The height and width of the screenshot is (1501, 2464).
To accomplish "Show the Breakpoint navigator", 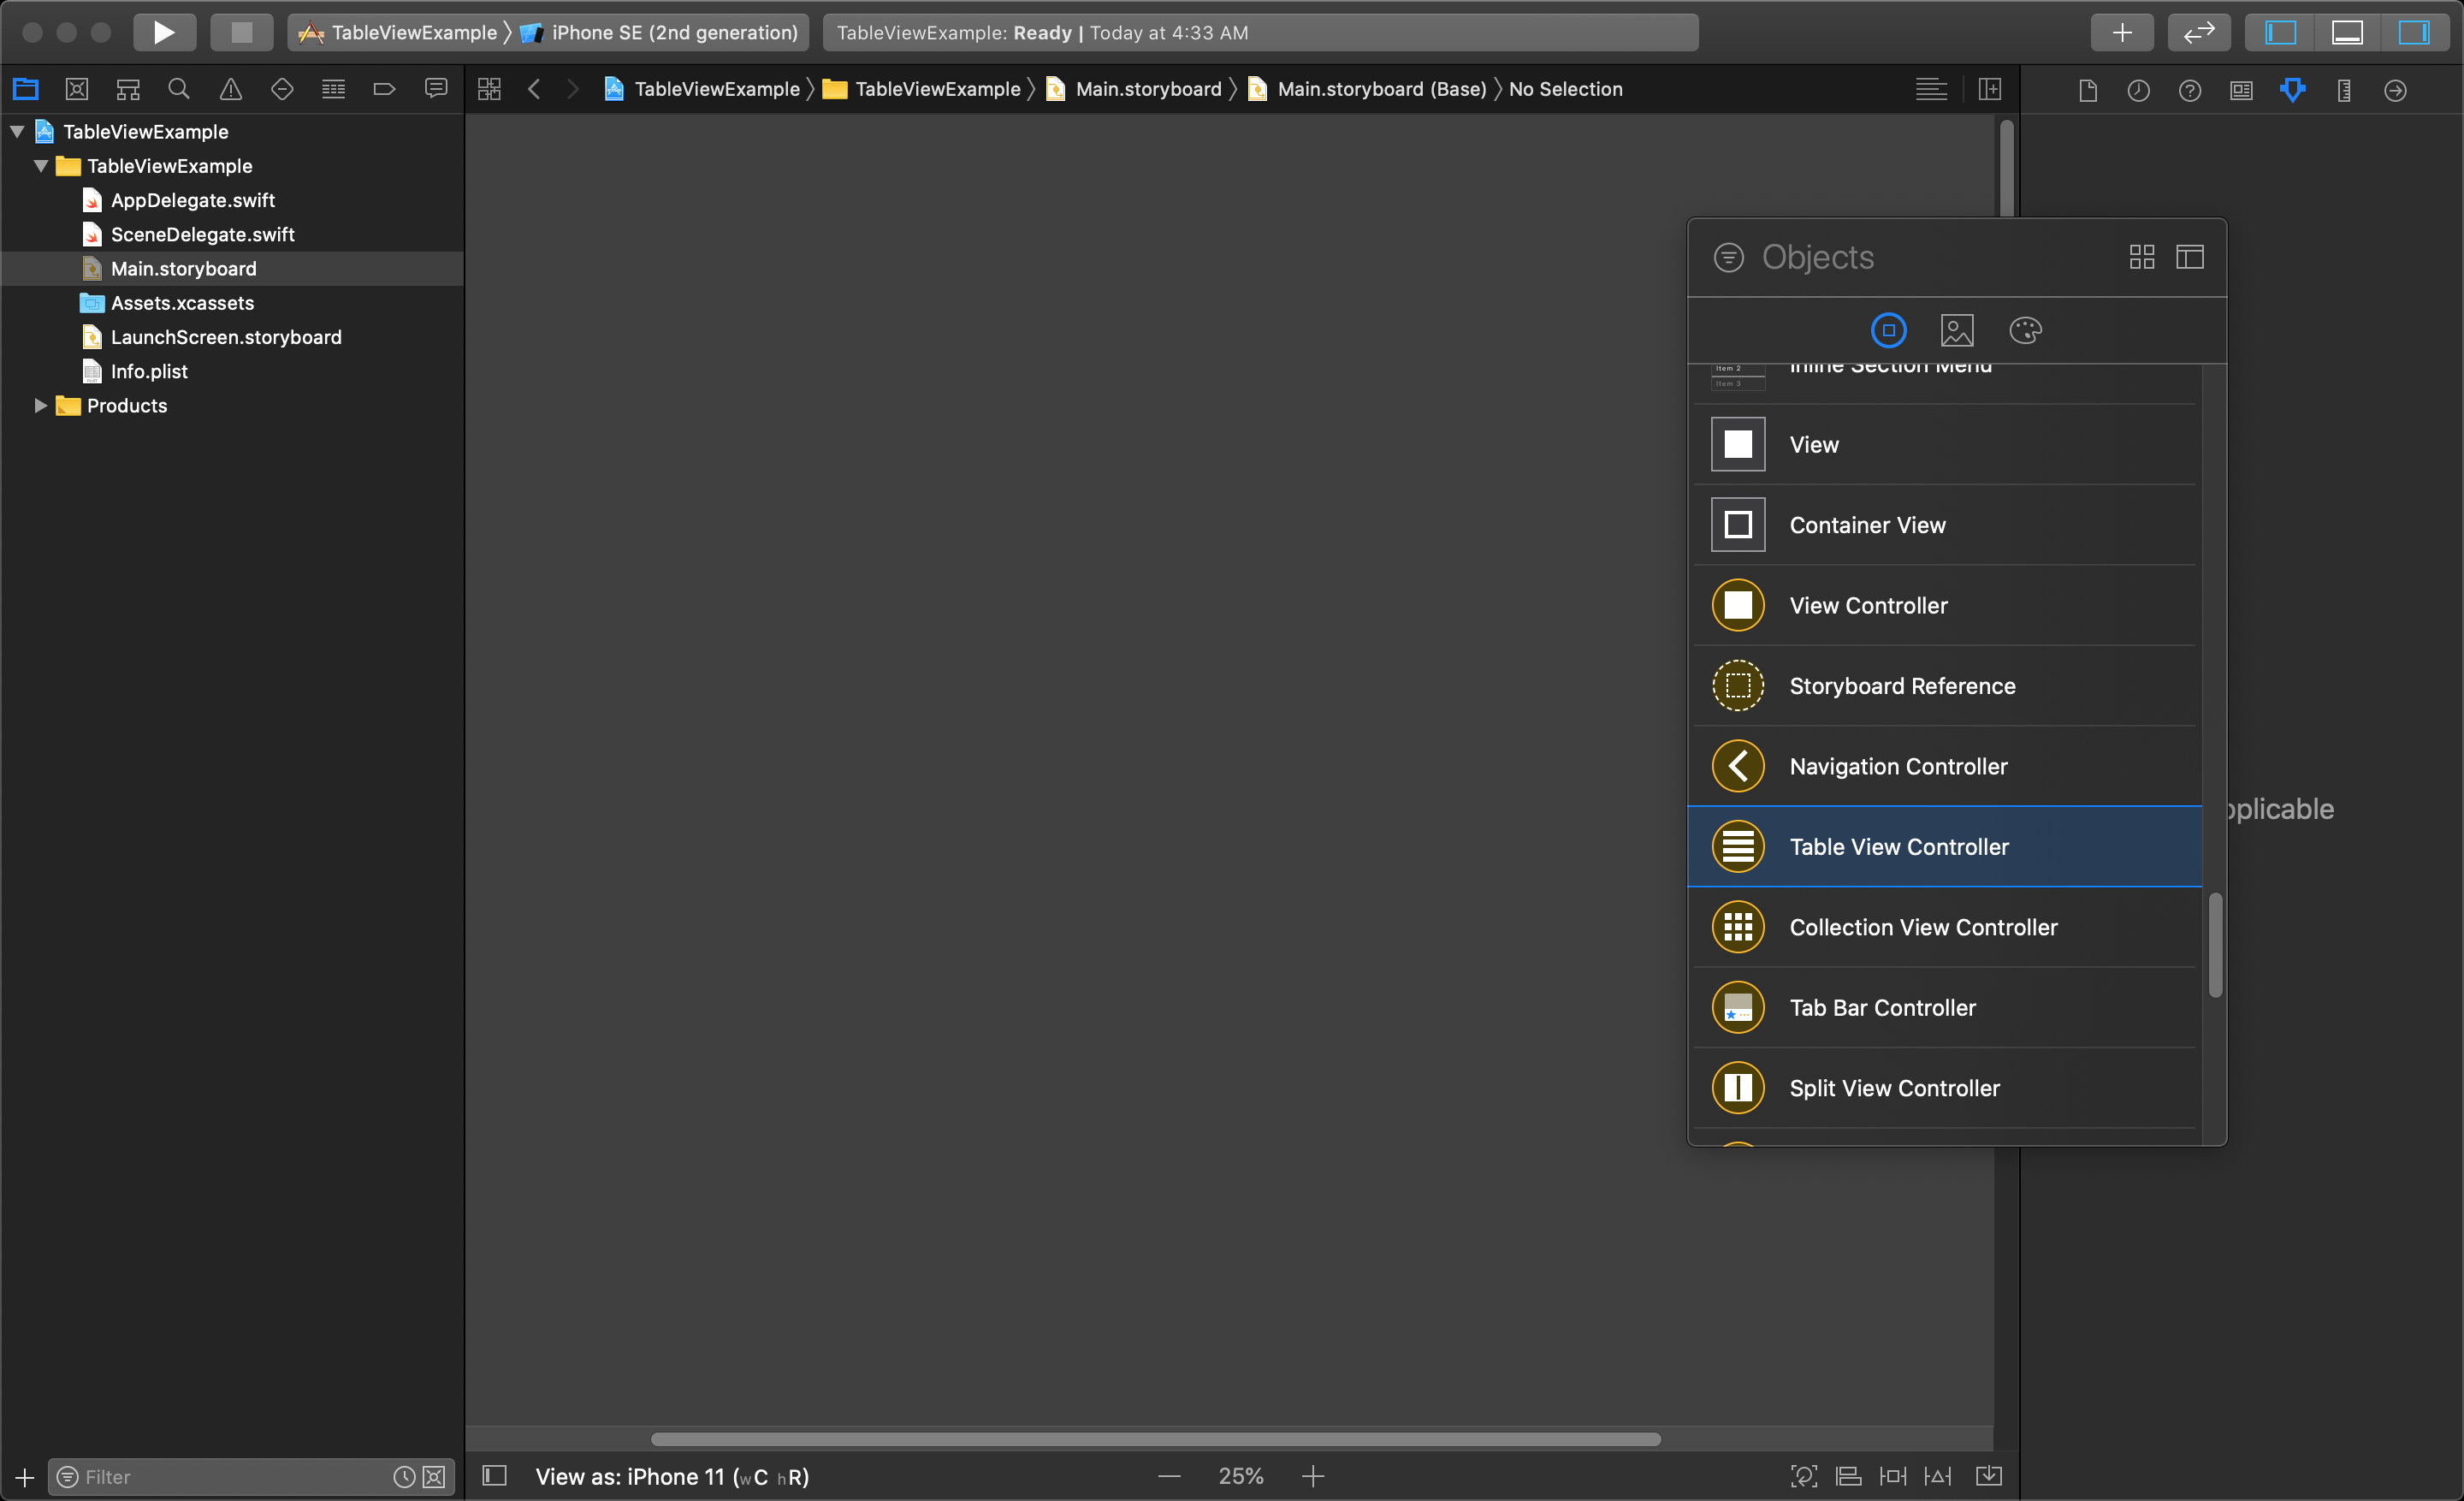I will [385, 89].
